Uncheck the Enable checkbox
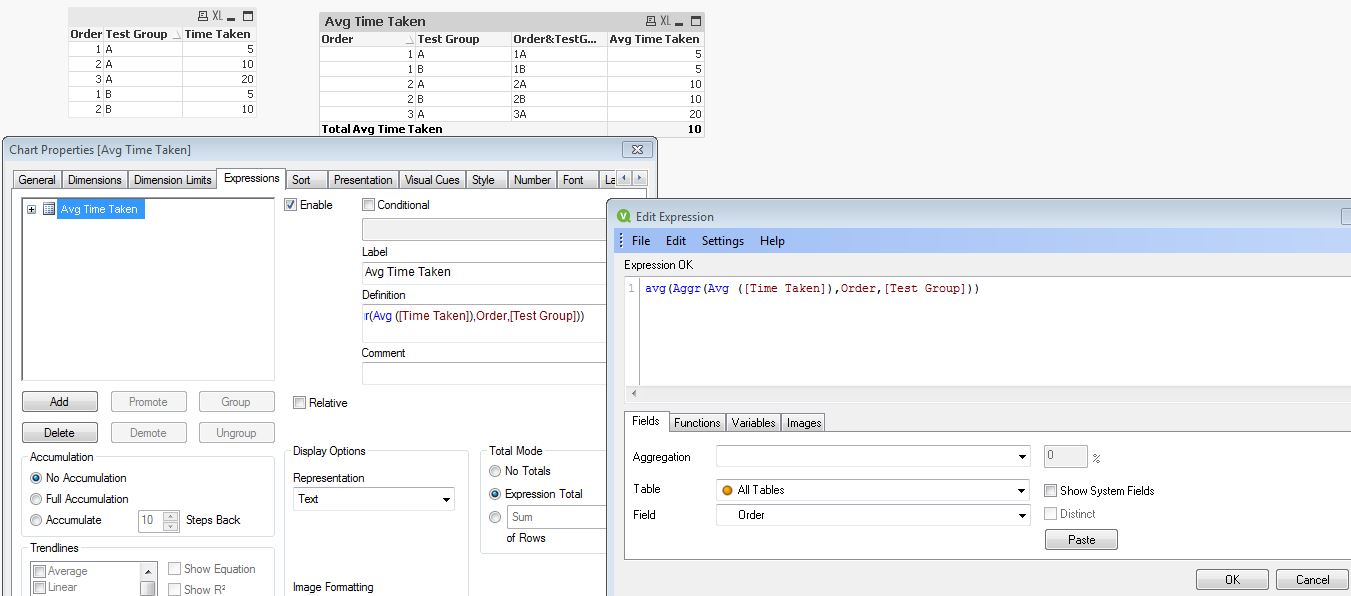The image size is (1351, 596). [291, 205]
